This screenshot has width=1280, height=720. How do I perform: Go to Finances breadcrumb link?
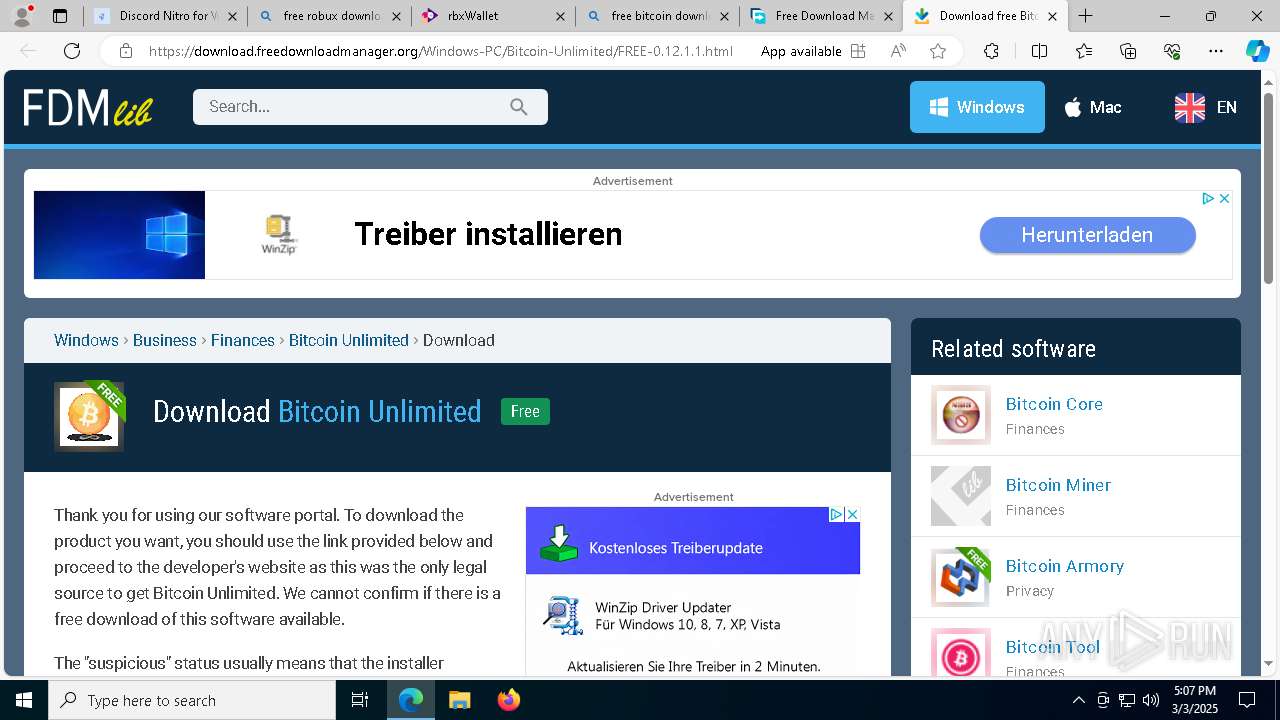click(243, 340)
